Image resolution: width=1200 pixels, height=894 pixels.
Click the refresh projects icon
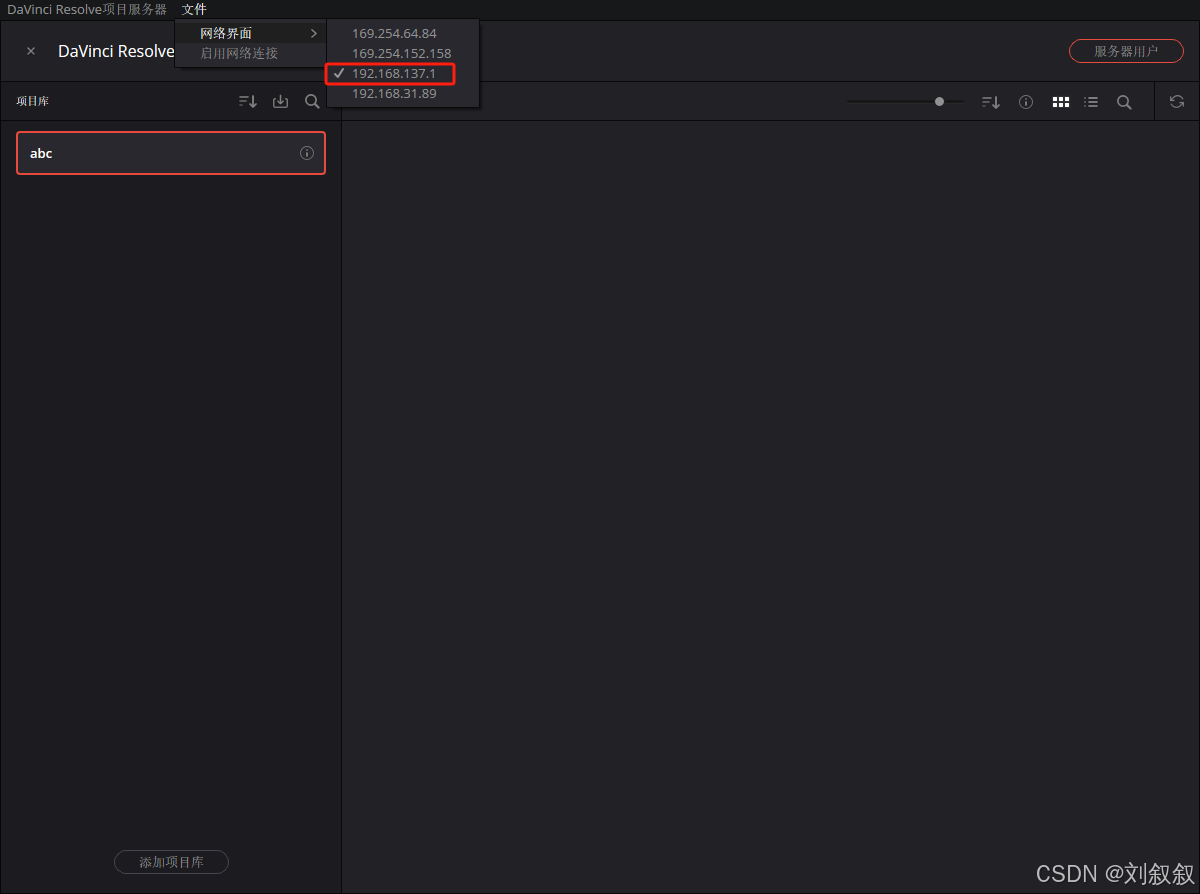pyautogui.click(x=1176, y=101)
